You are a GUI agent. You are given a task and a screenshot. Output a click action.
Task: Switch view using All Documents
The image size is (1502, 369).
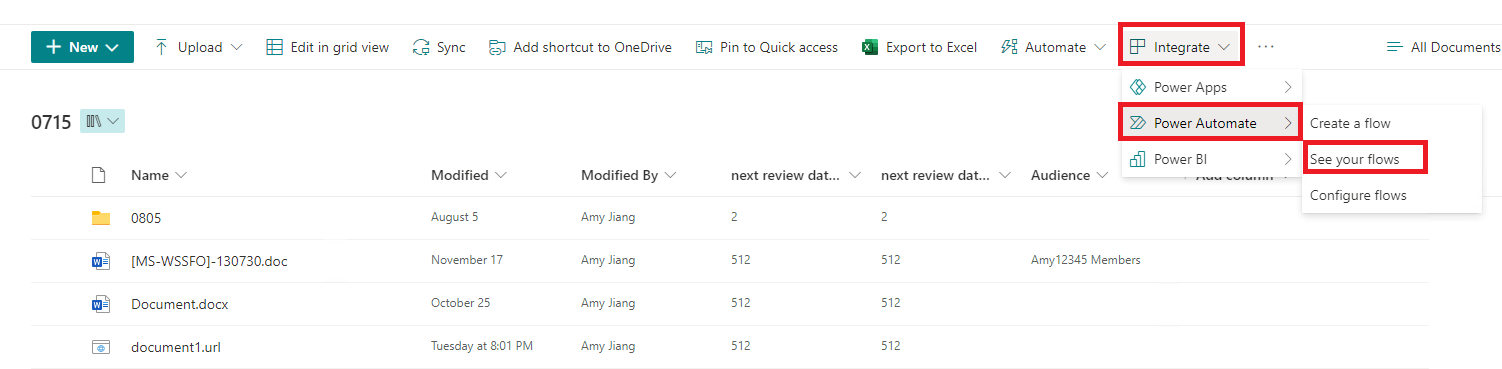point(1443,47)
